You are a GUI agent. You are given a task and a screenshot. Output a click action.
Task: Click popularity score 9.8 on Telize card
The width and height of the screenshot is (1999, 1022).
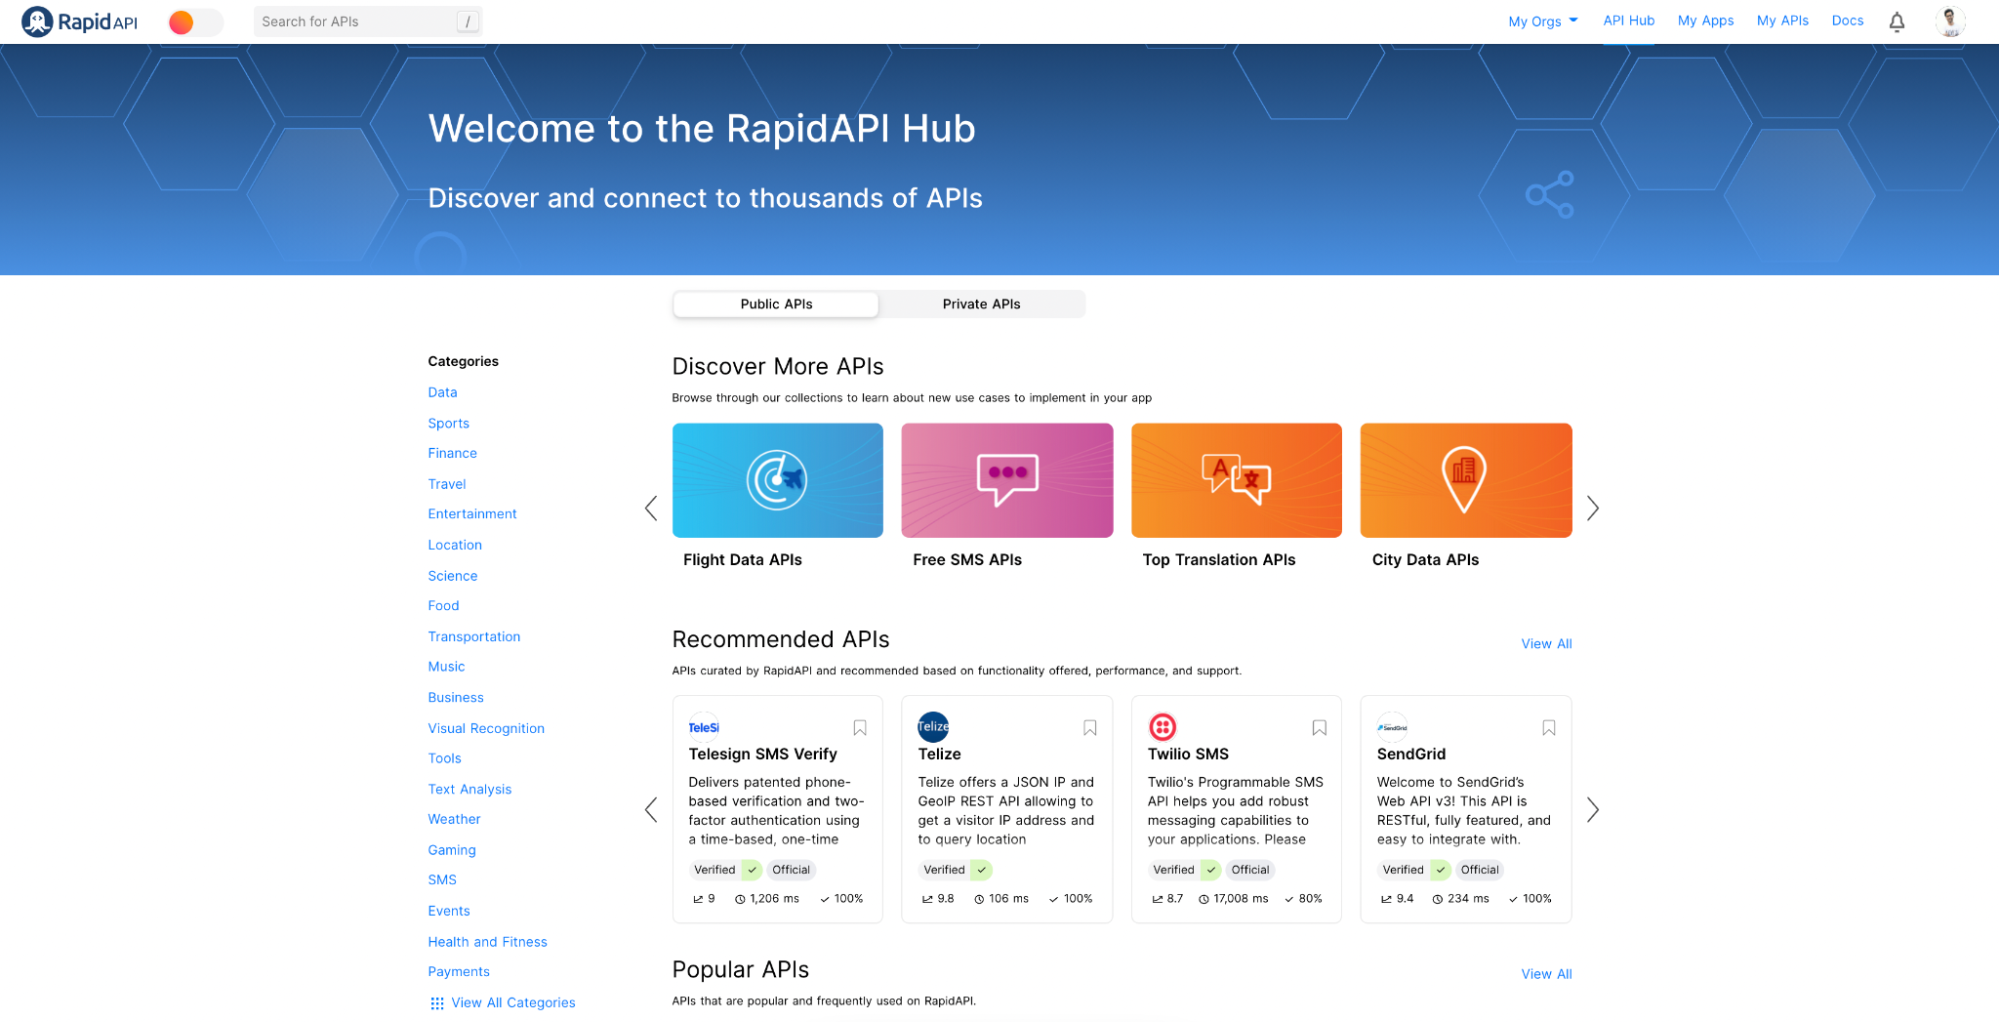pyautogui.click(x=938, y=900)
